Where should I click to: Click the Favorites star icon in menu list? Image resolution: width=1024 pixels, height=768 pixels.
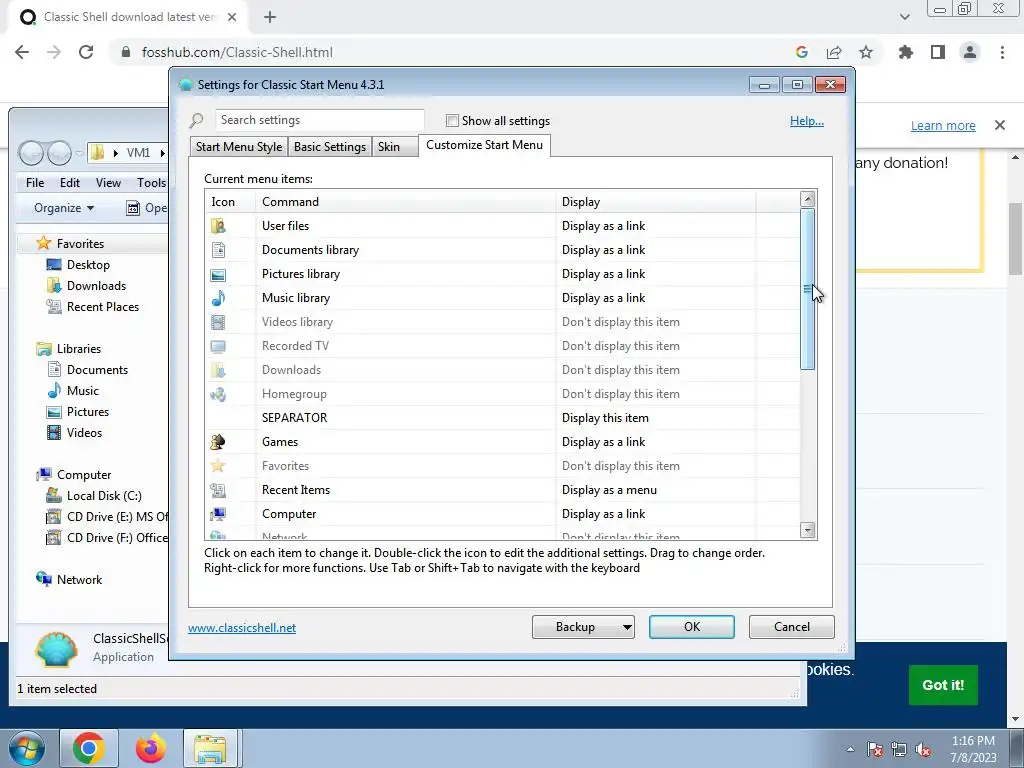click(218, 466)
